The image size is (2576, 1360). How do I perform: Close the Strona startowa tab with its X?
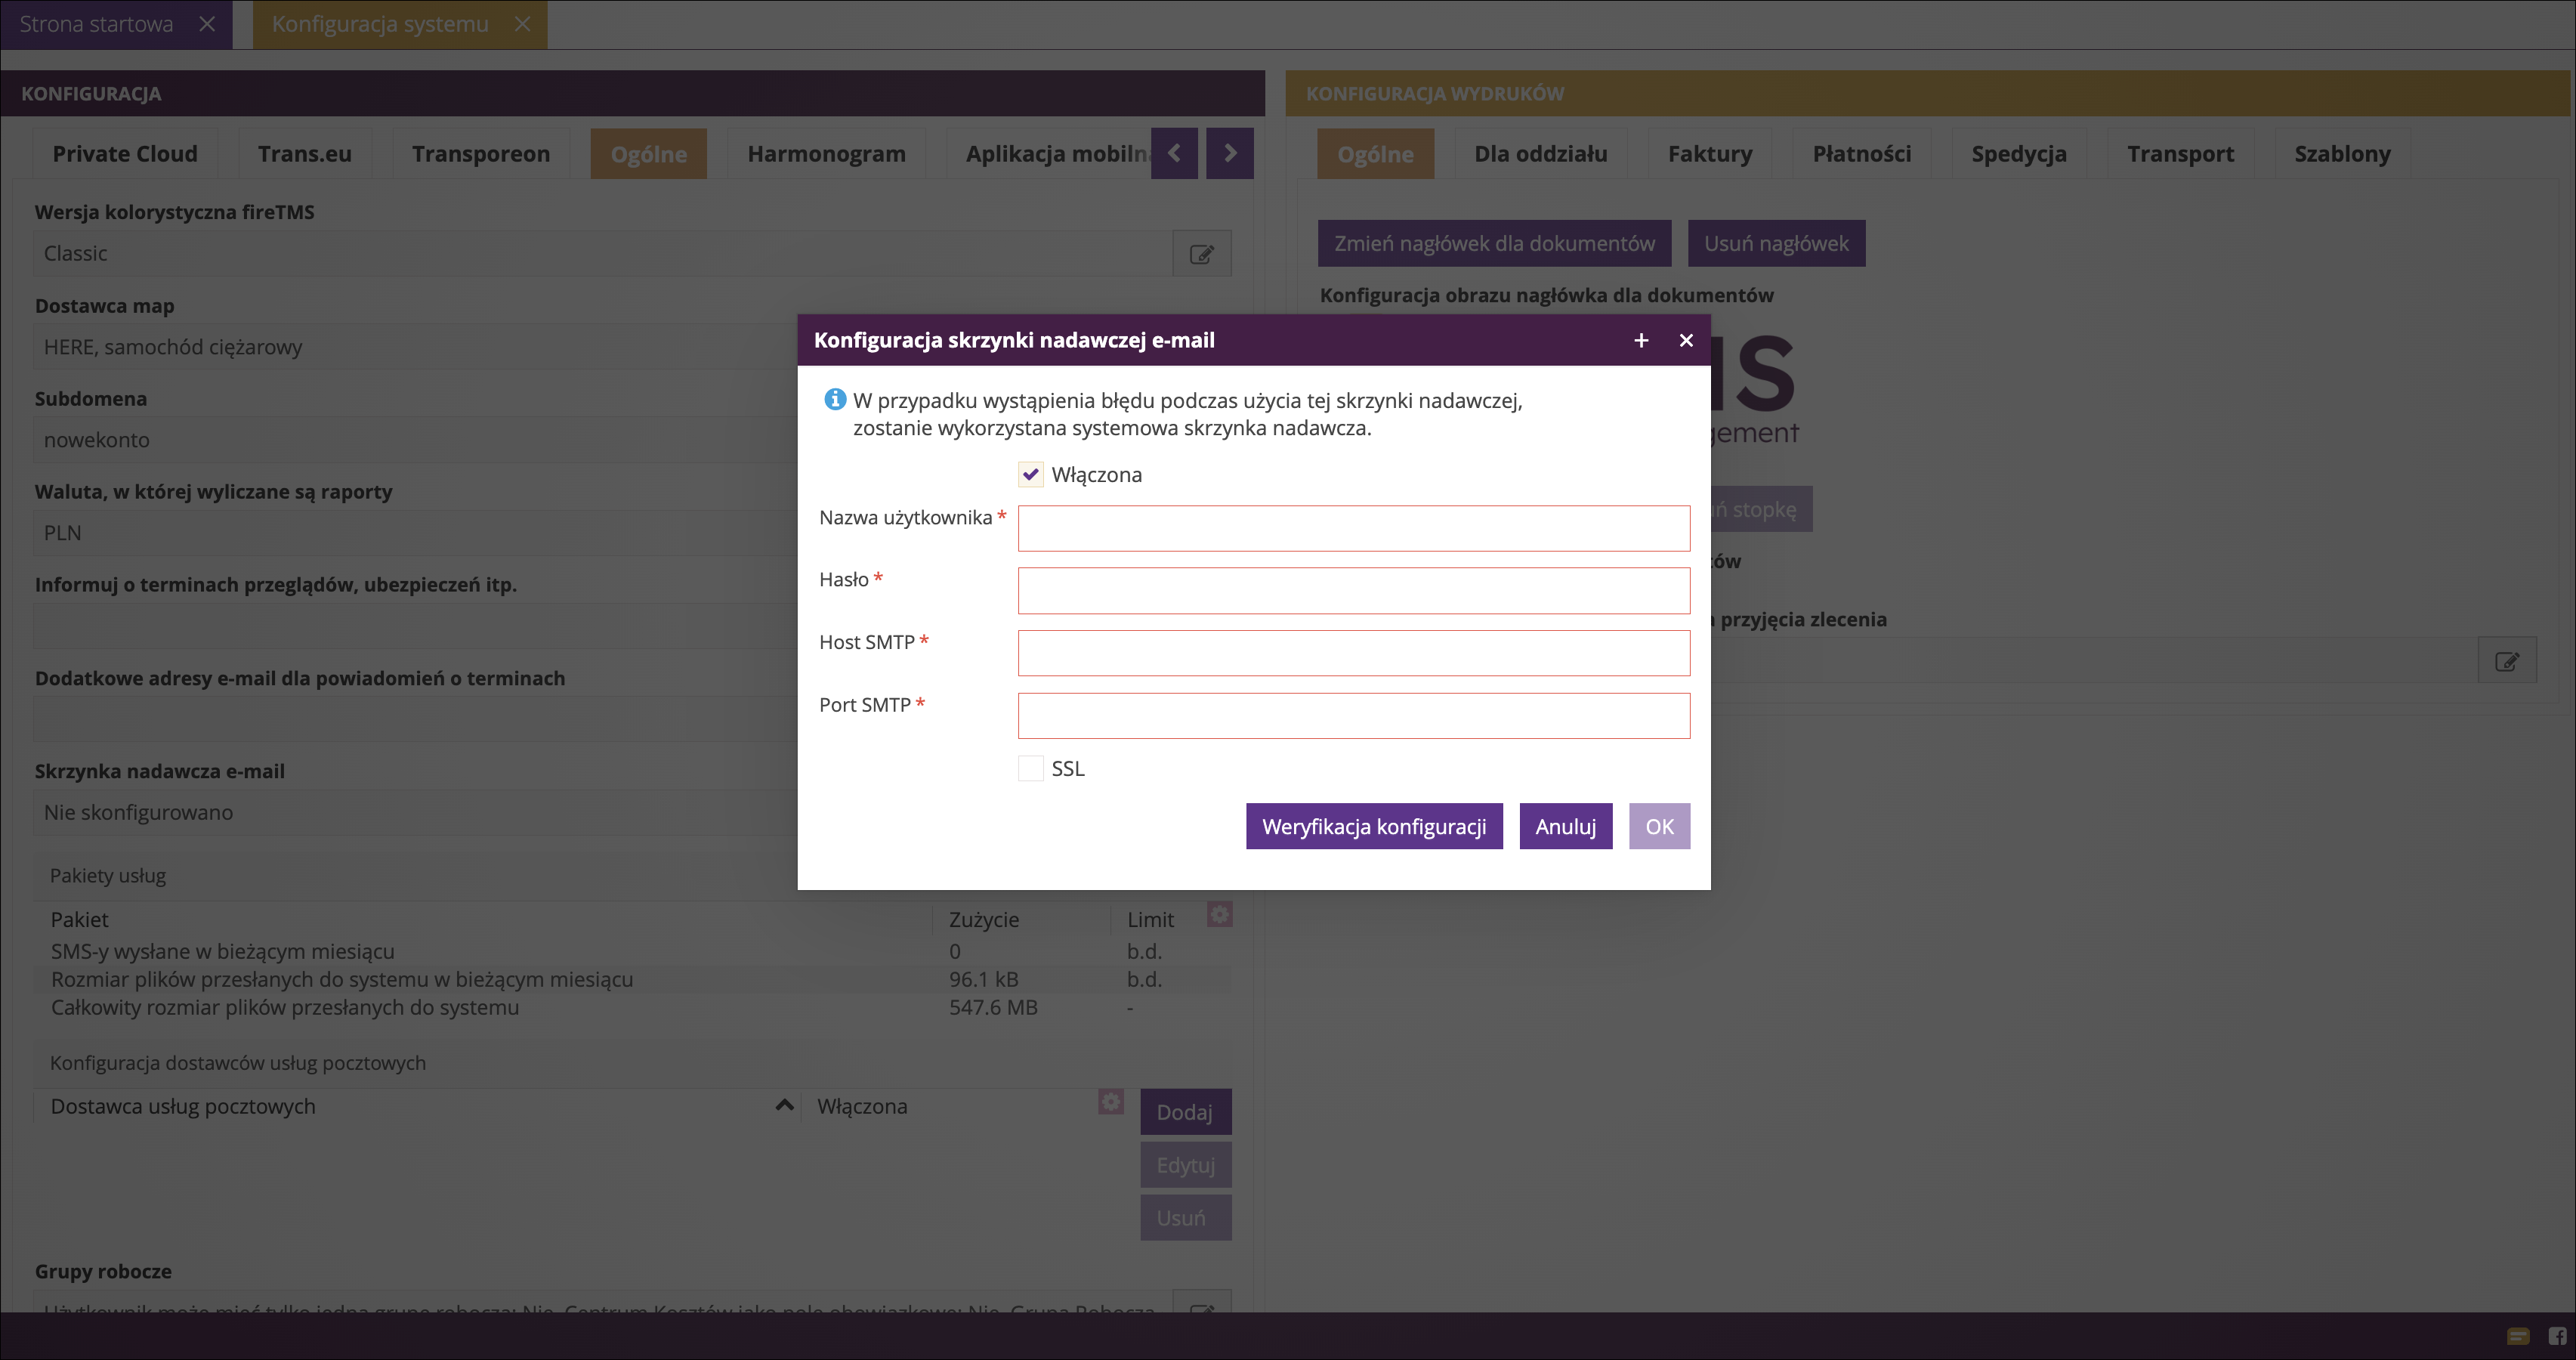click(x=207, y=24)
